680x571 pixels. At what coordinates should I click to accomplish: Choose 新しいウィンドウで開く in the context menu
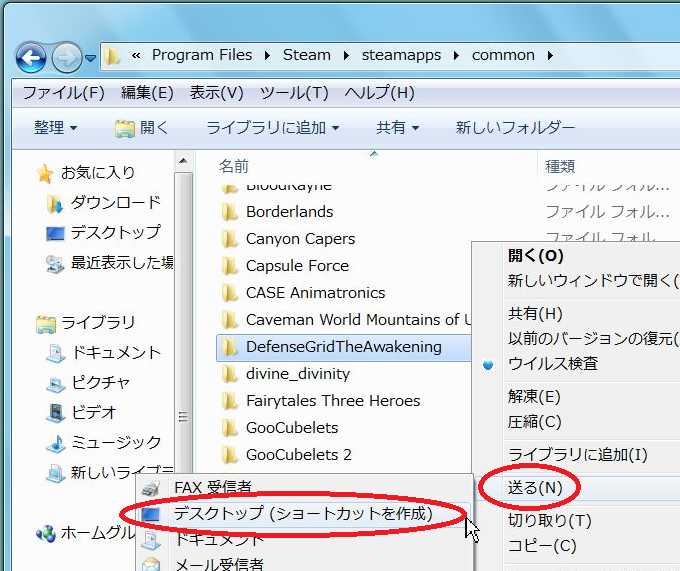593,281
